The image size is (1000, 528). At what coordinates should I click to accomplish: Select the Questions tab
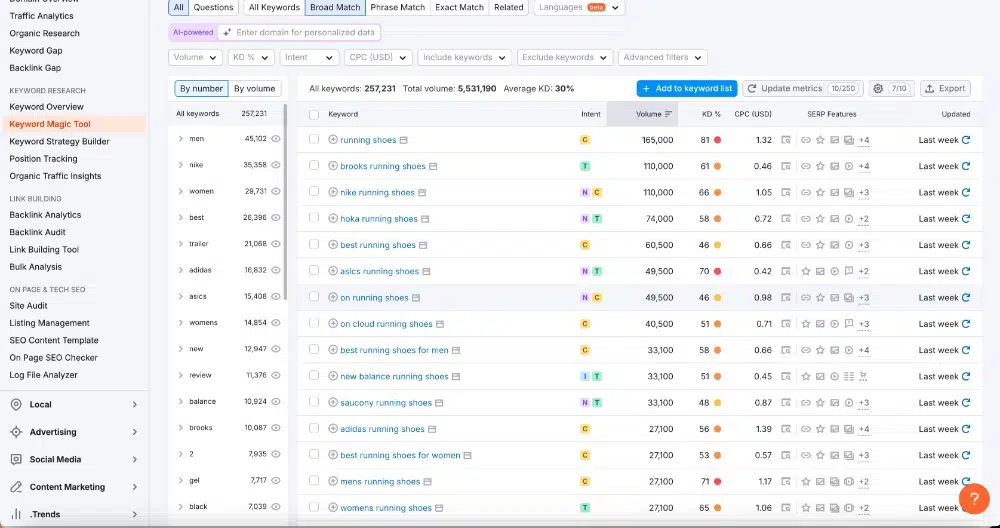point(214,8)
